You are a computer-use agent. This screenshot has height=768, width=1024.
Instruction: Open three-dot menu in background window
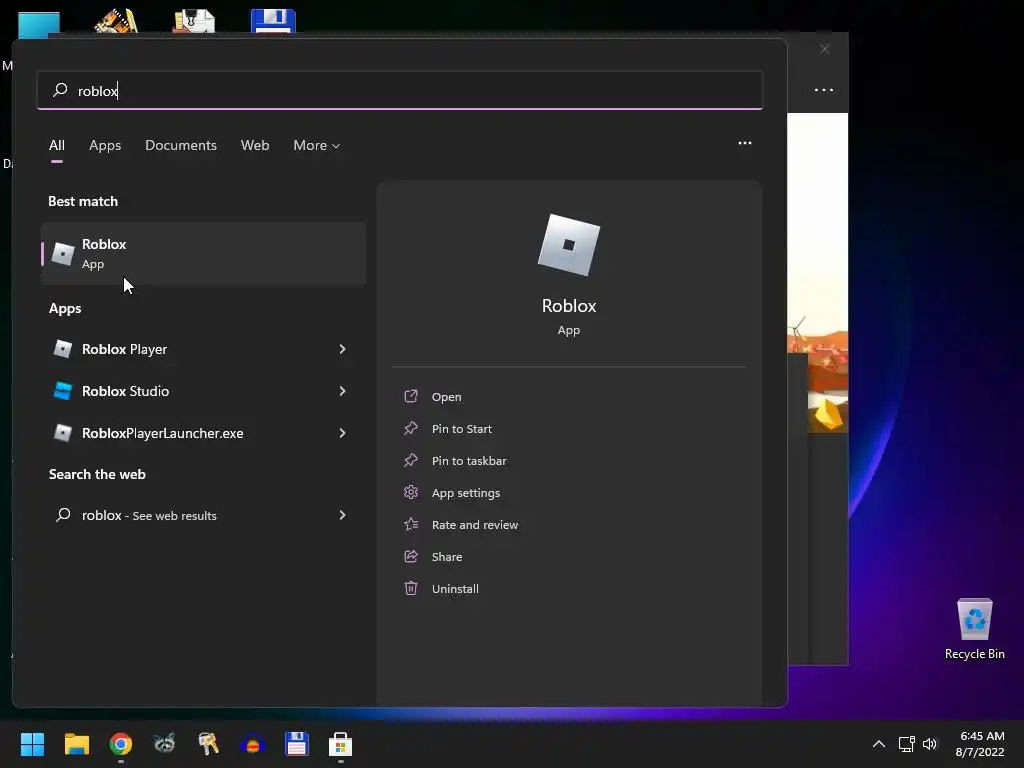(x=824, y=90)
